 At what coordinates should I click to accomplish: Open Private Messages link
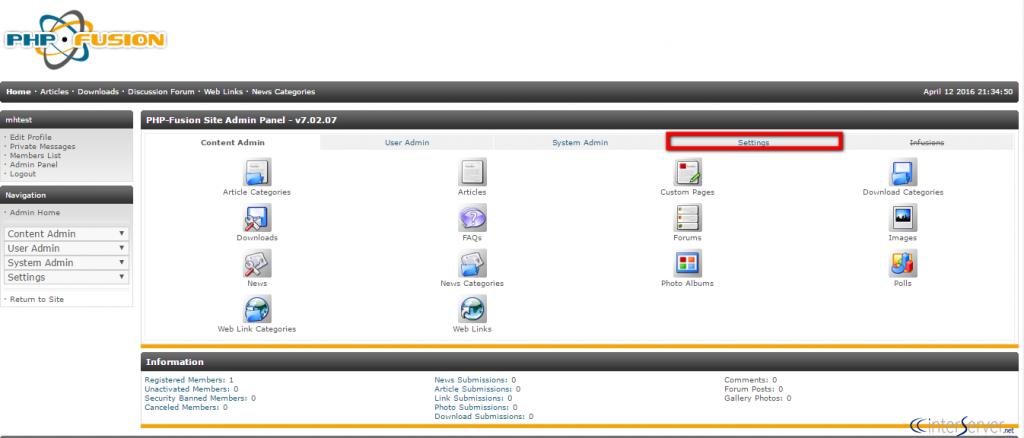tap(42, 146)
